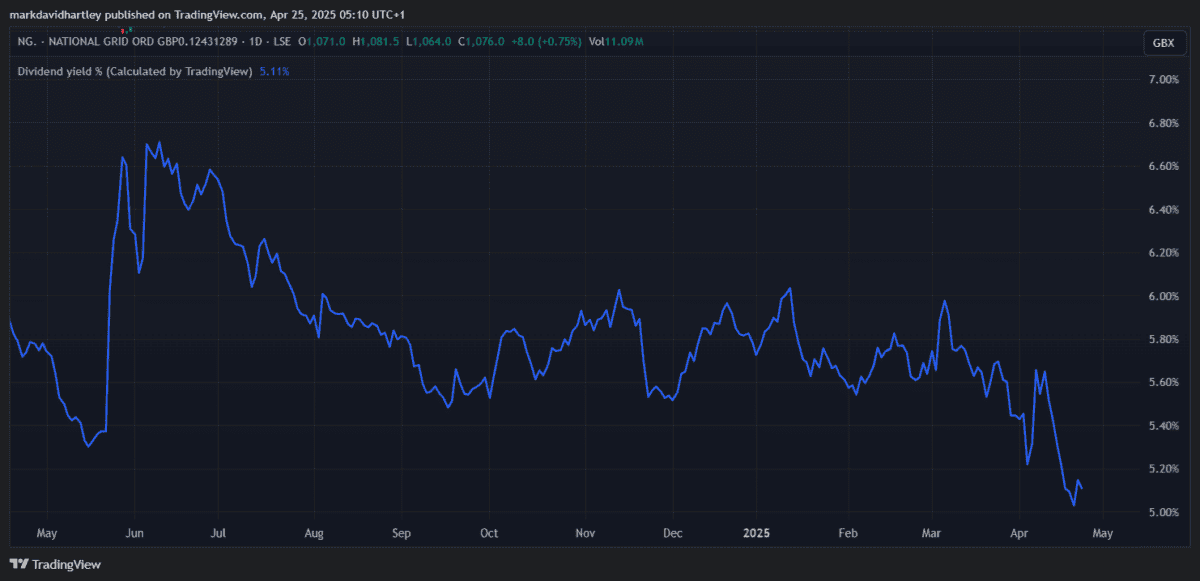The image size is (1200, 581).
Task: Click the 5.00% price scale label
Action: (1163, 512)
